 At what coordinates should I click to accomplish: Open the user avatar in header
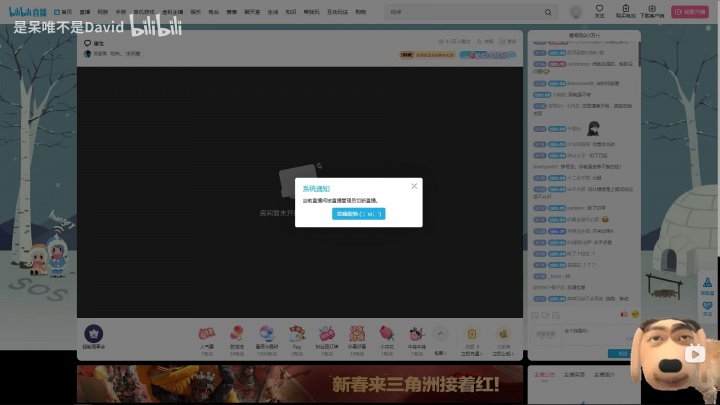tap(576, 12)
